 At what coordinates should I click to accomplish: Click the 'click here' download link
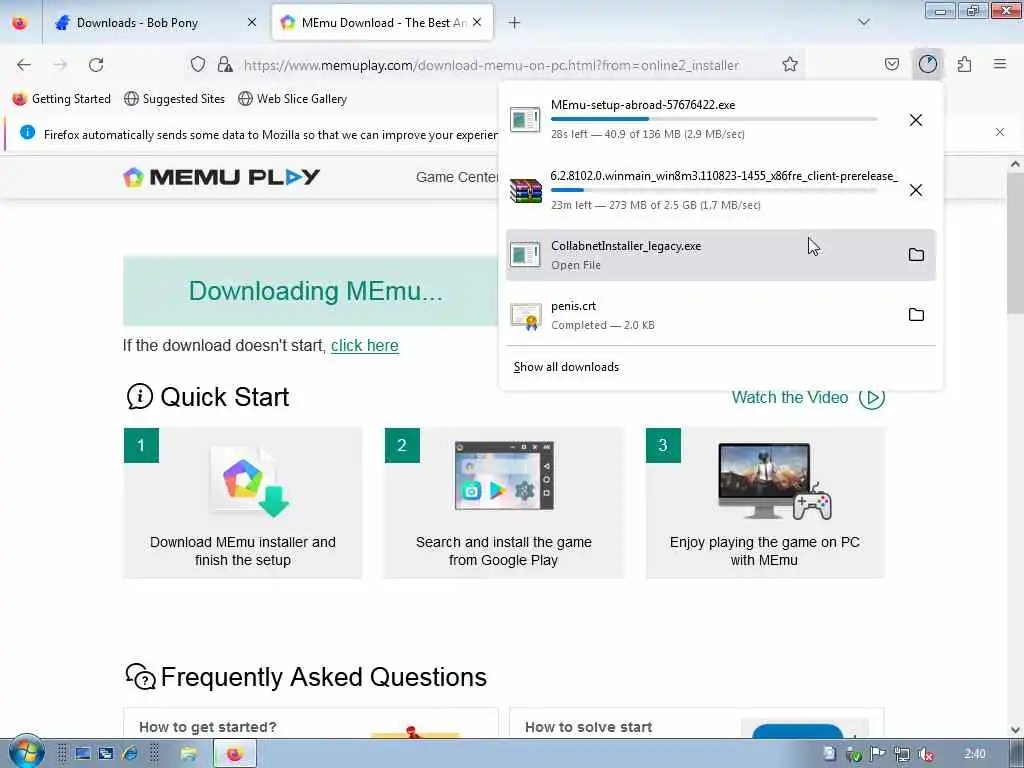364,345
